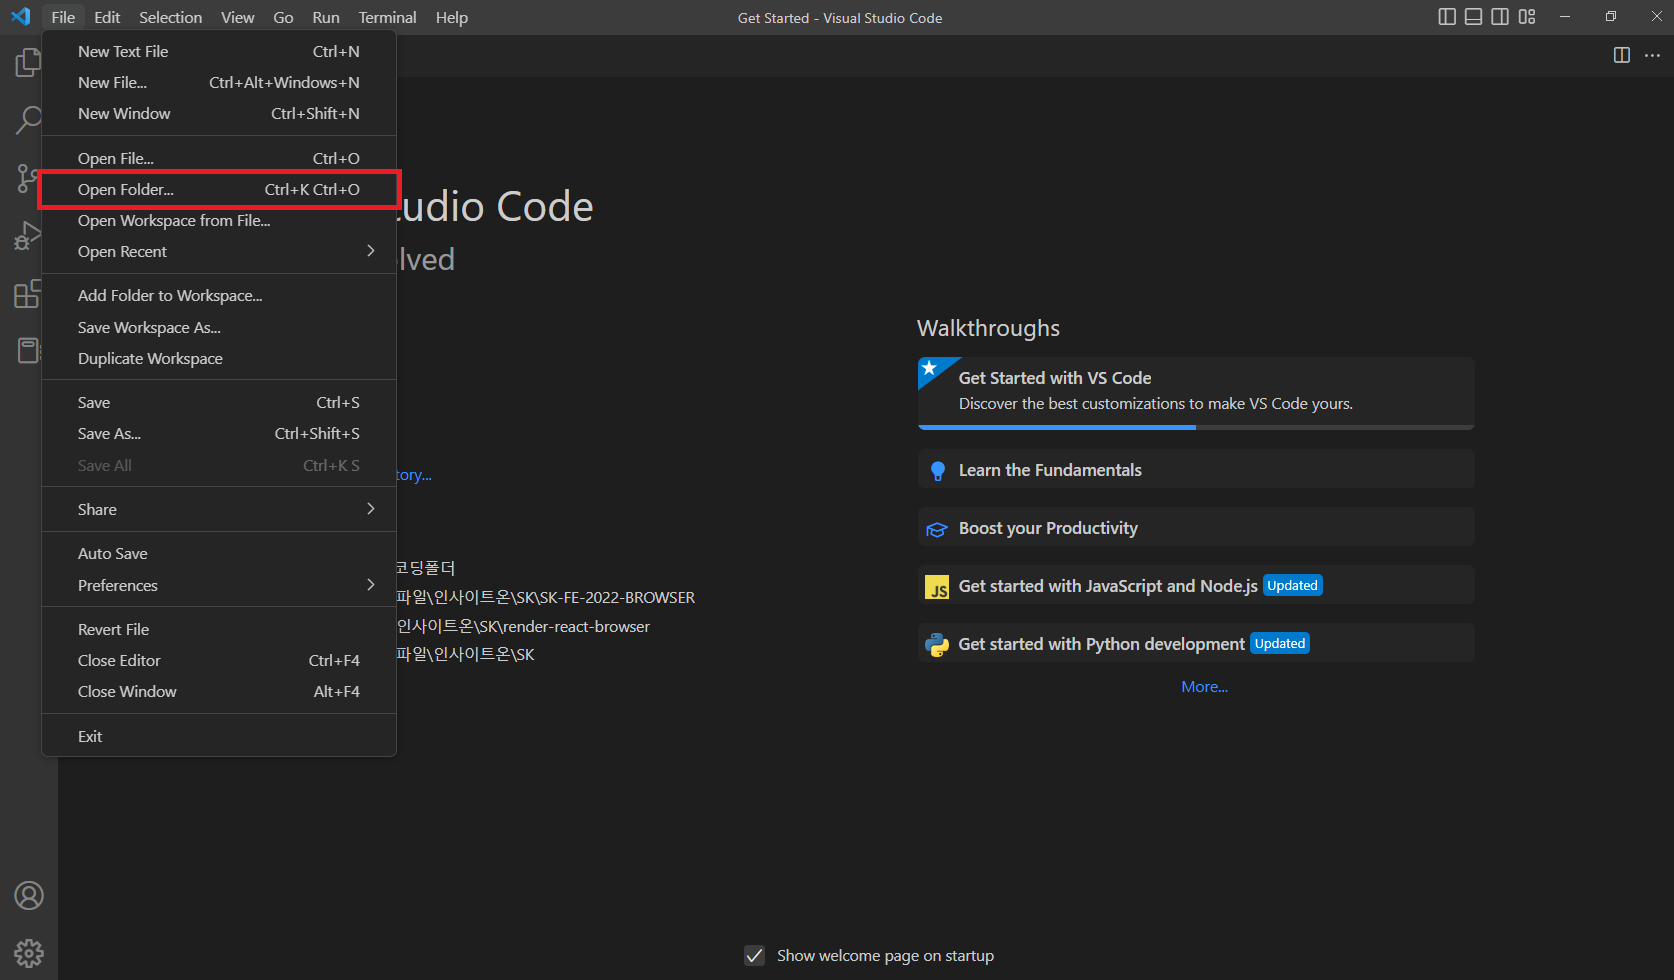1674x980 pixels.
Task: Open the Accounts icon in activity bar
Action: pos(29,895)
